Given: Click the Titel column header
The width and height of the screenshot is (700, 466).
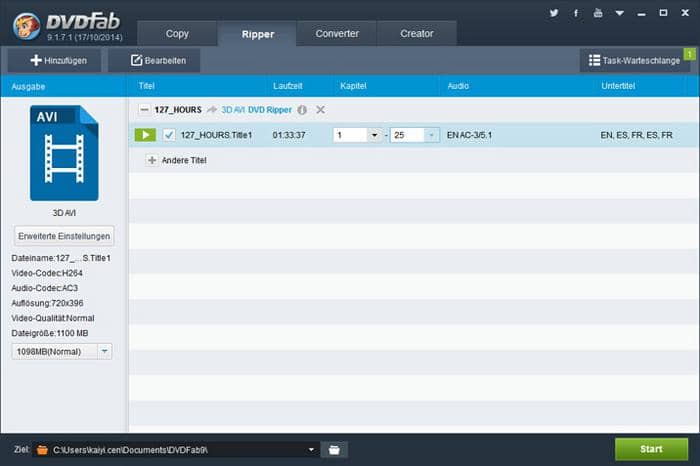Looking at the screenshot, I should point(146,86).
